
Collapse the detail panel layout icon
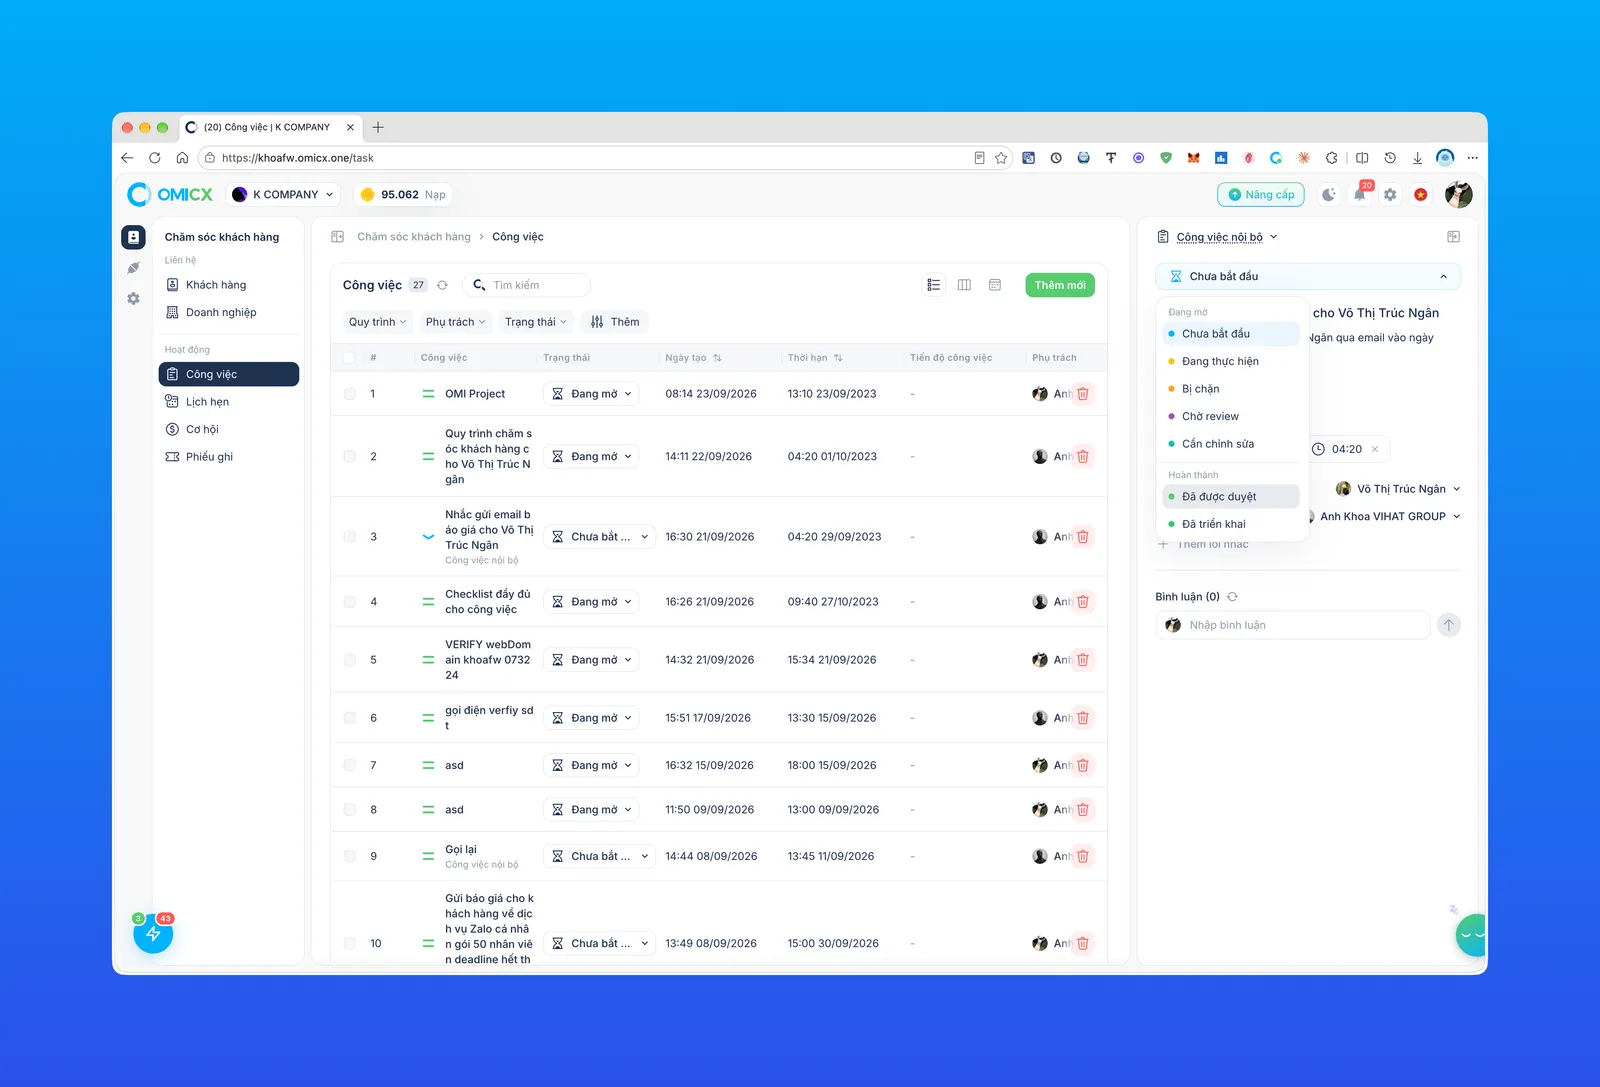click(1453, 237)
